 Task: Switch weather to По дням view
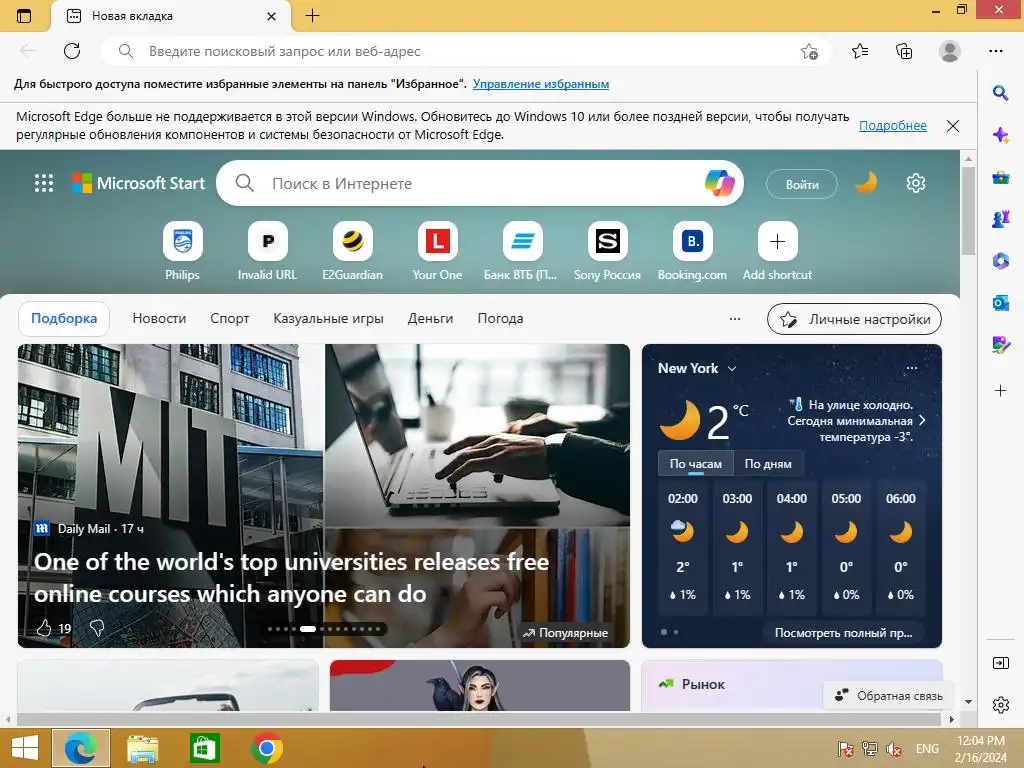coord(768,464)
